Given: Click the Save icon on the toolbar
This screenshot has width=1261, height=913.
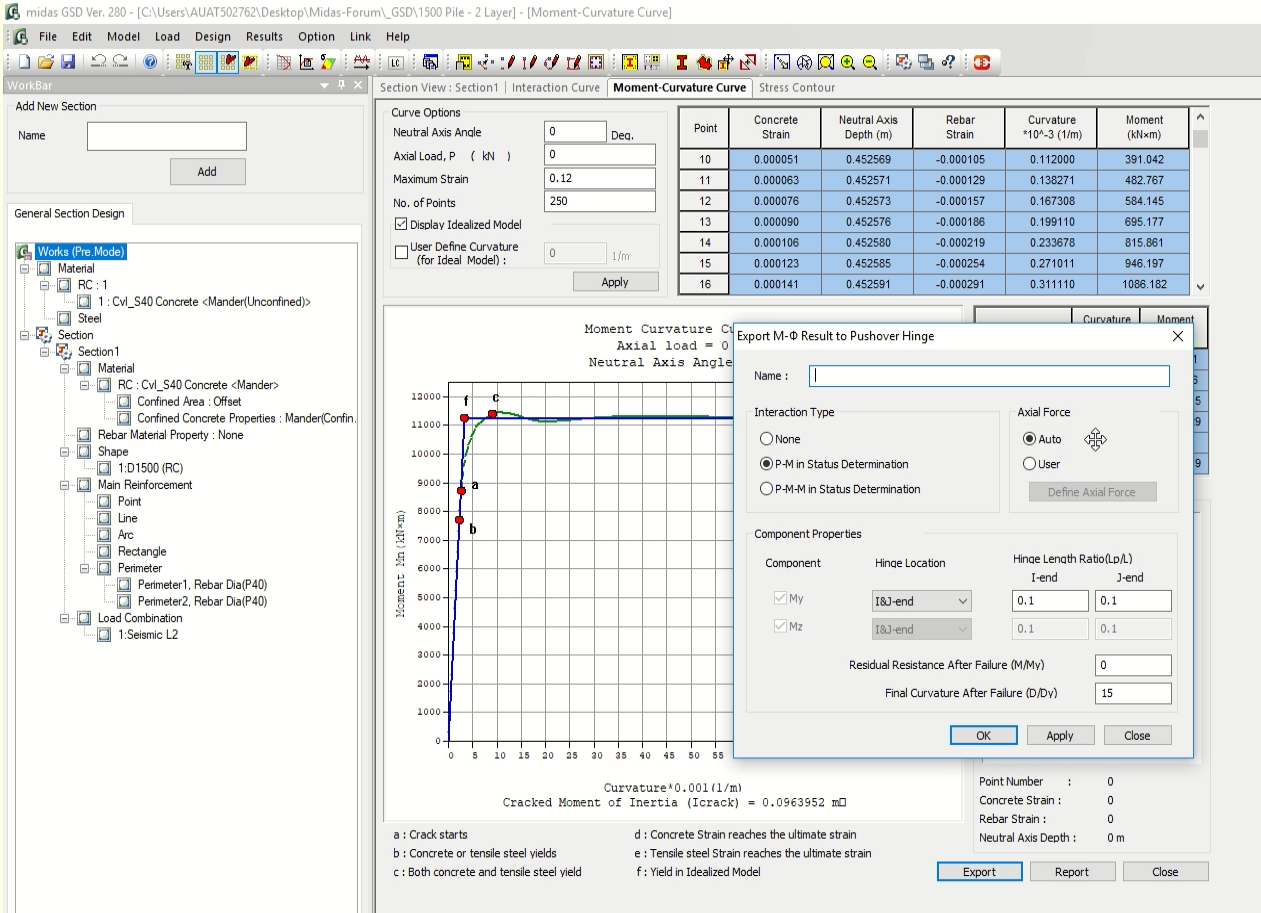Looking at the screenshot, I should 66,62.
